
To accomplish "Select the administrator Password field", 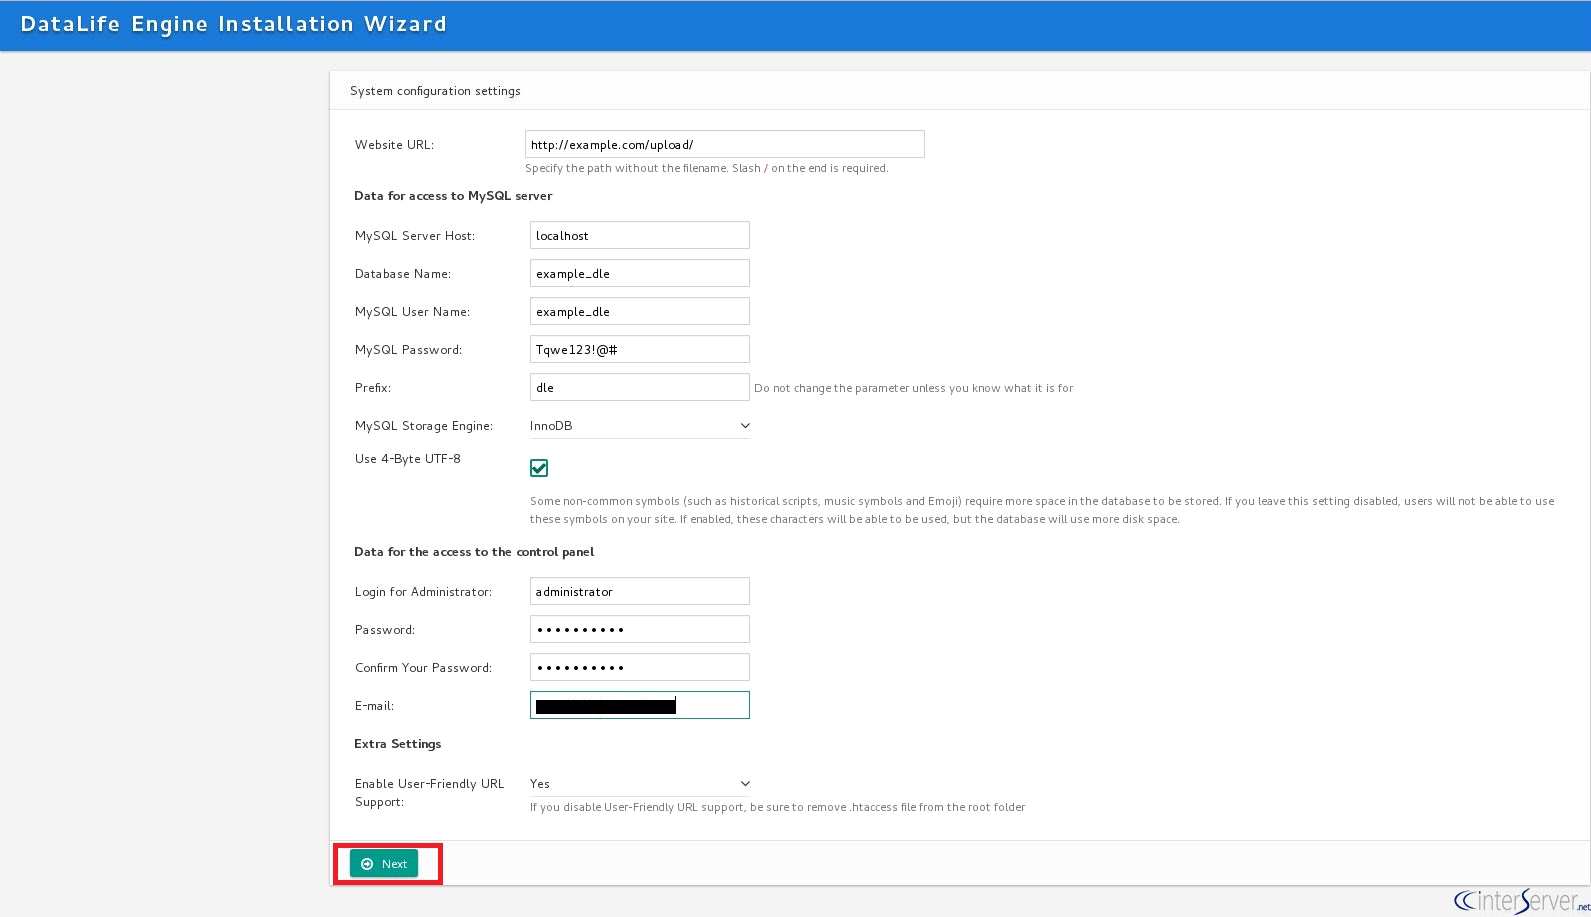I will (x=640, y=629).
